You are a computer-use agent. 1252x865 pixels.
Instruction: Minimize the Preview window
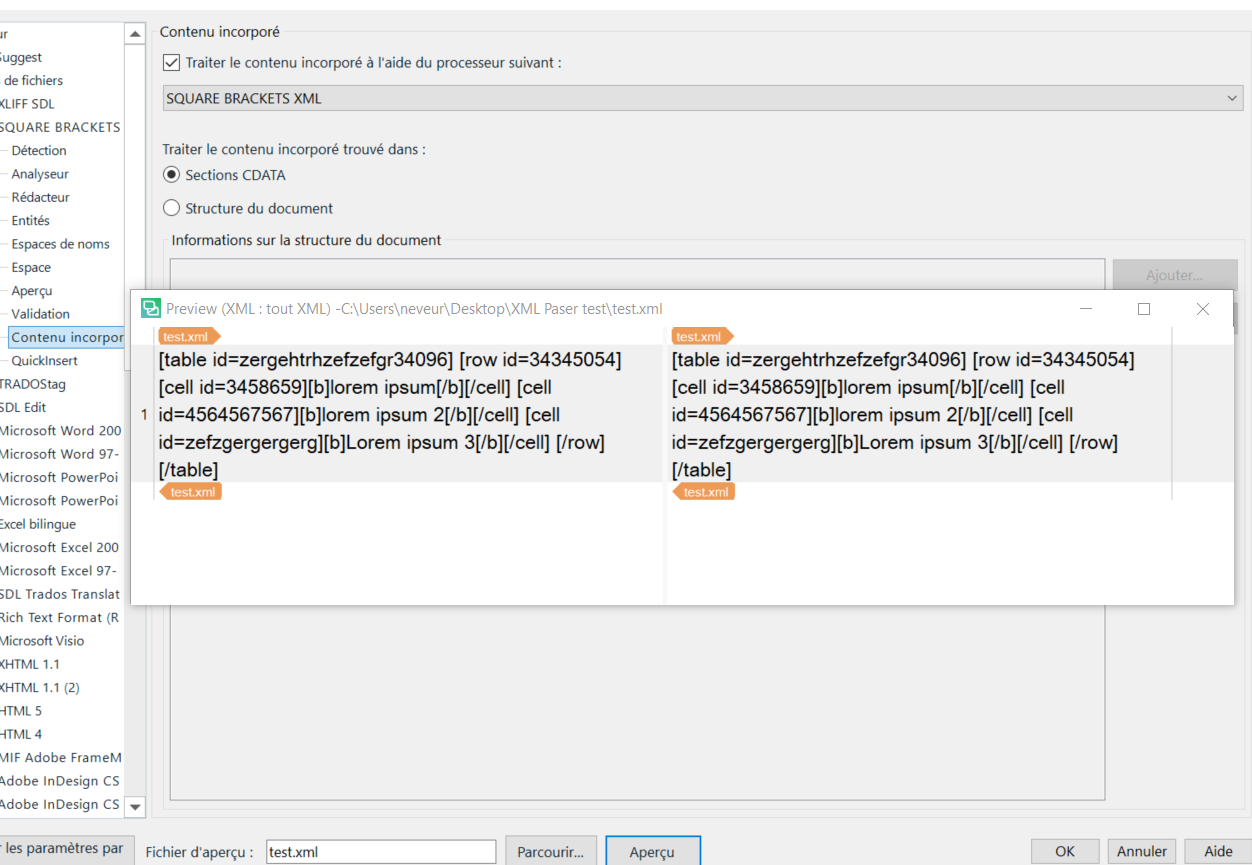pos(1086,309)
